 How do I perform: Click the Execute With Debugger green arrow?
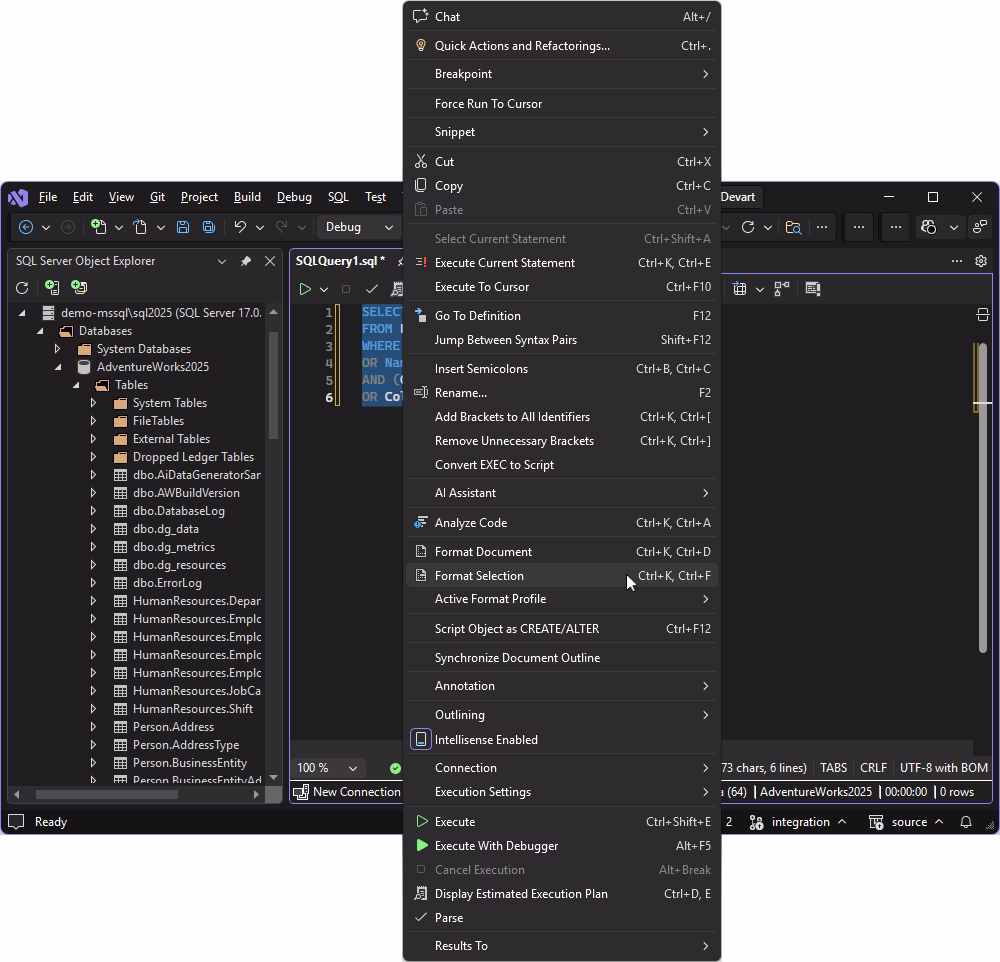[422, 845]
